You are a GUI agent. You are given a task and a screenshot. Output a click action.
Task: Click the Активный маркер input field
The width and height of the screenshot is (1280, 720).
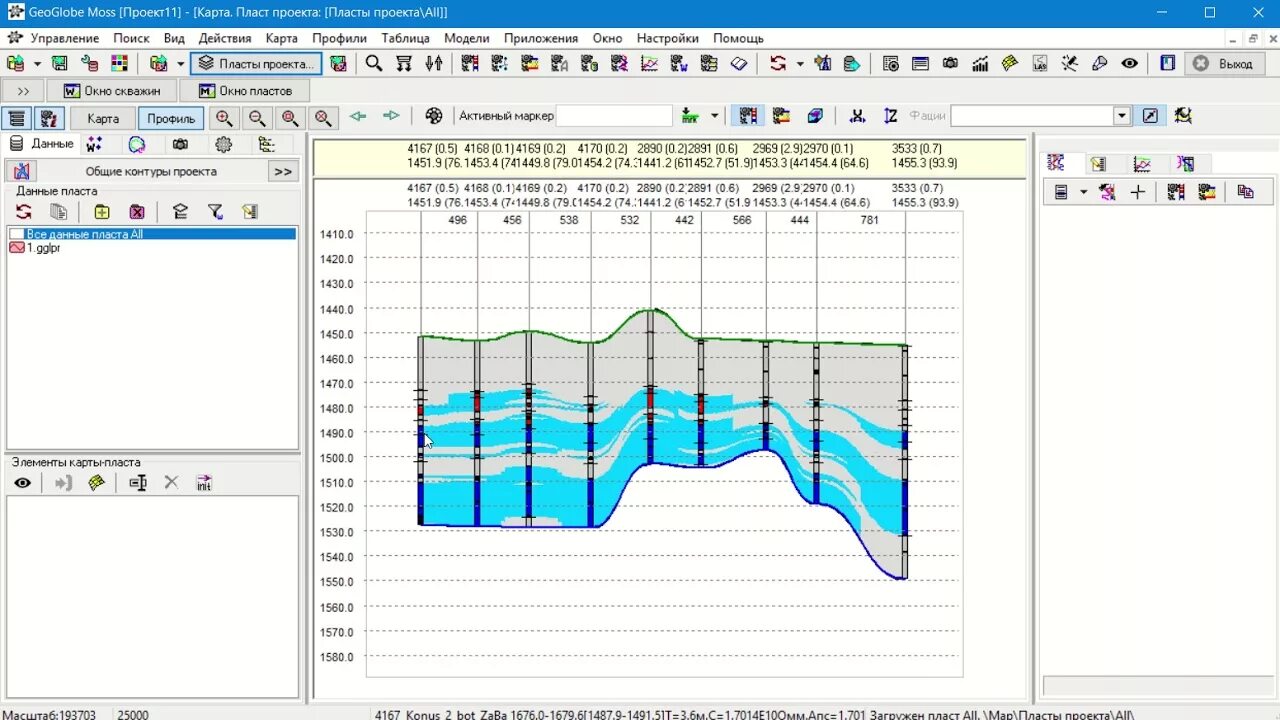pos(614,116)
